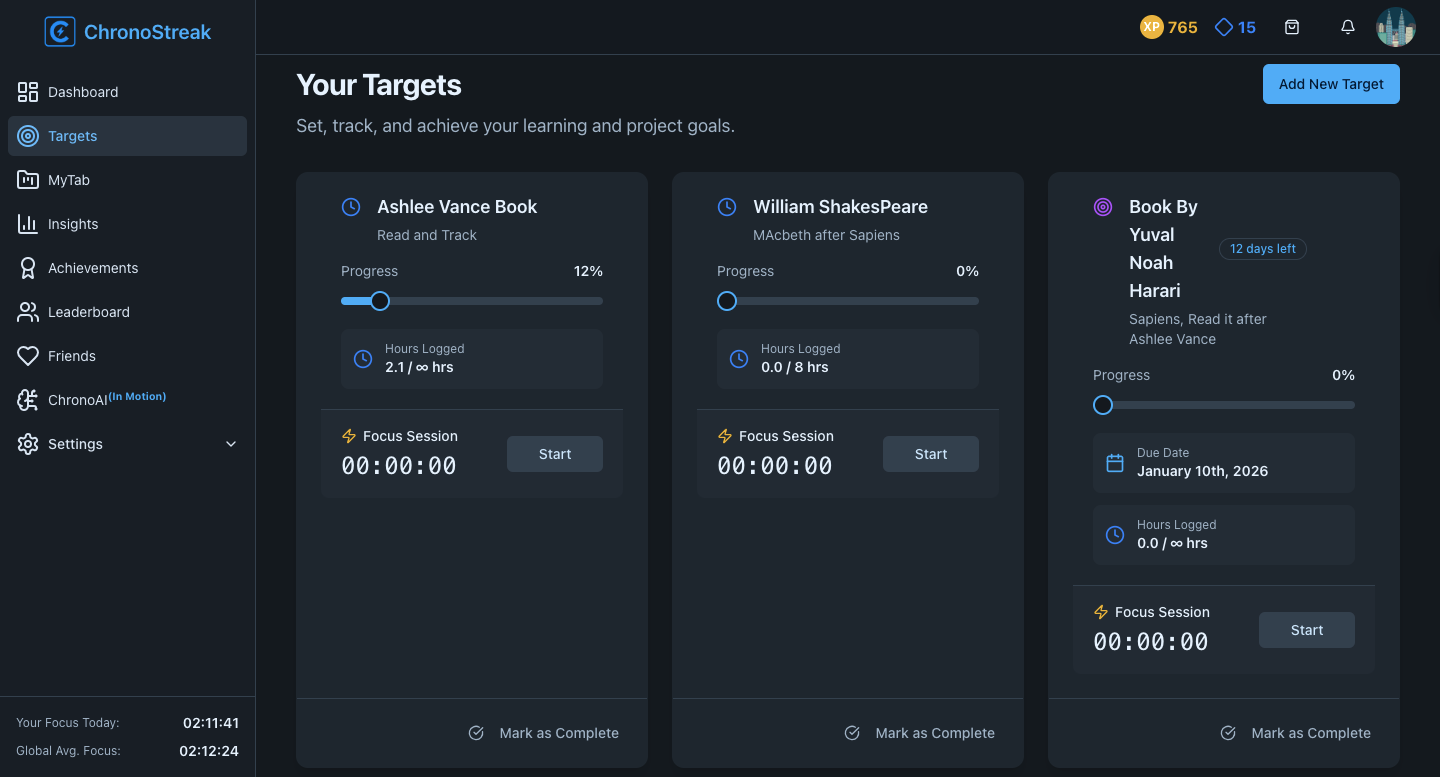Viewport: 1440px width, 777px height.
Task: Open the in-app shop bag icon
Action: (1292, 27)
